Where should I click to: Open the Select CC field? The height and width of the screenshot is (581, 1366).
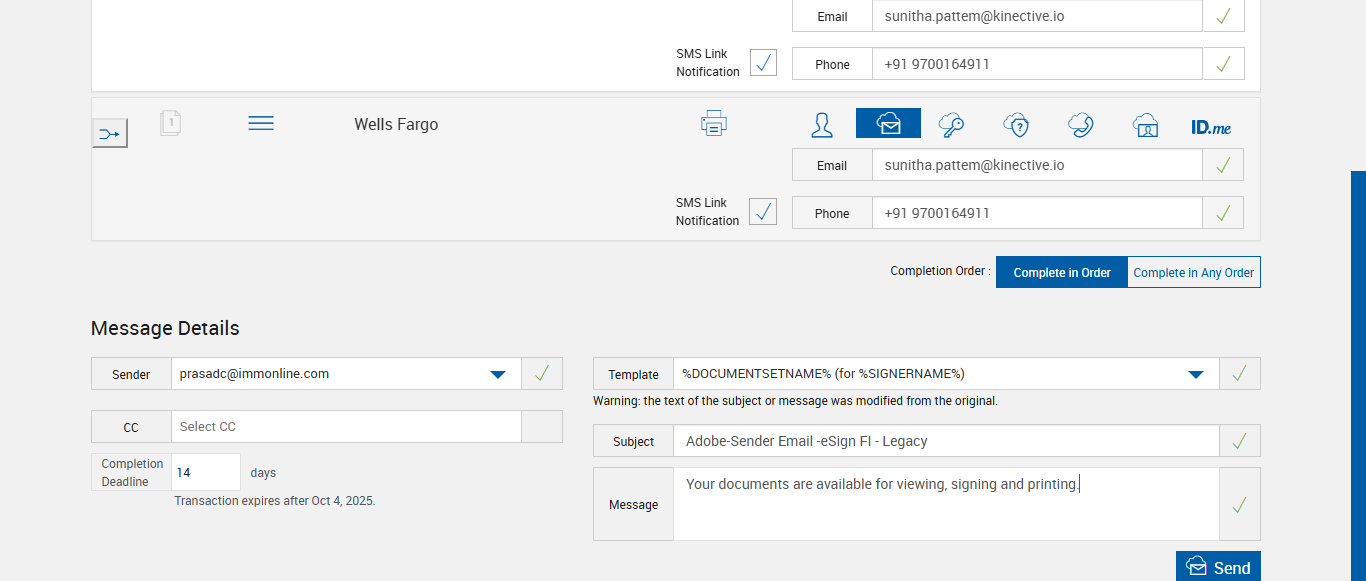tap(346, 427)
